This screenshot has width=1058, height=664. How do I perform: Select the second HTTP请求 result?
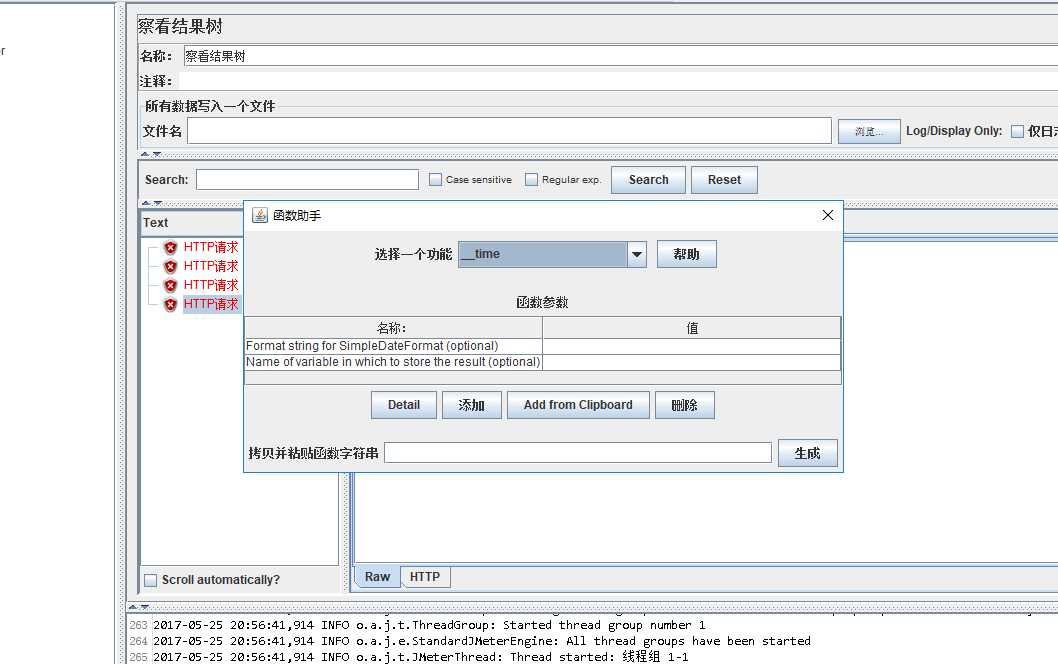pos(211,266)
